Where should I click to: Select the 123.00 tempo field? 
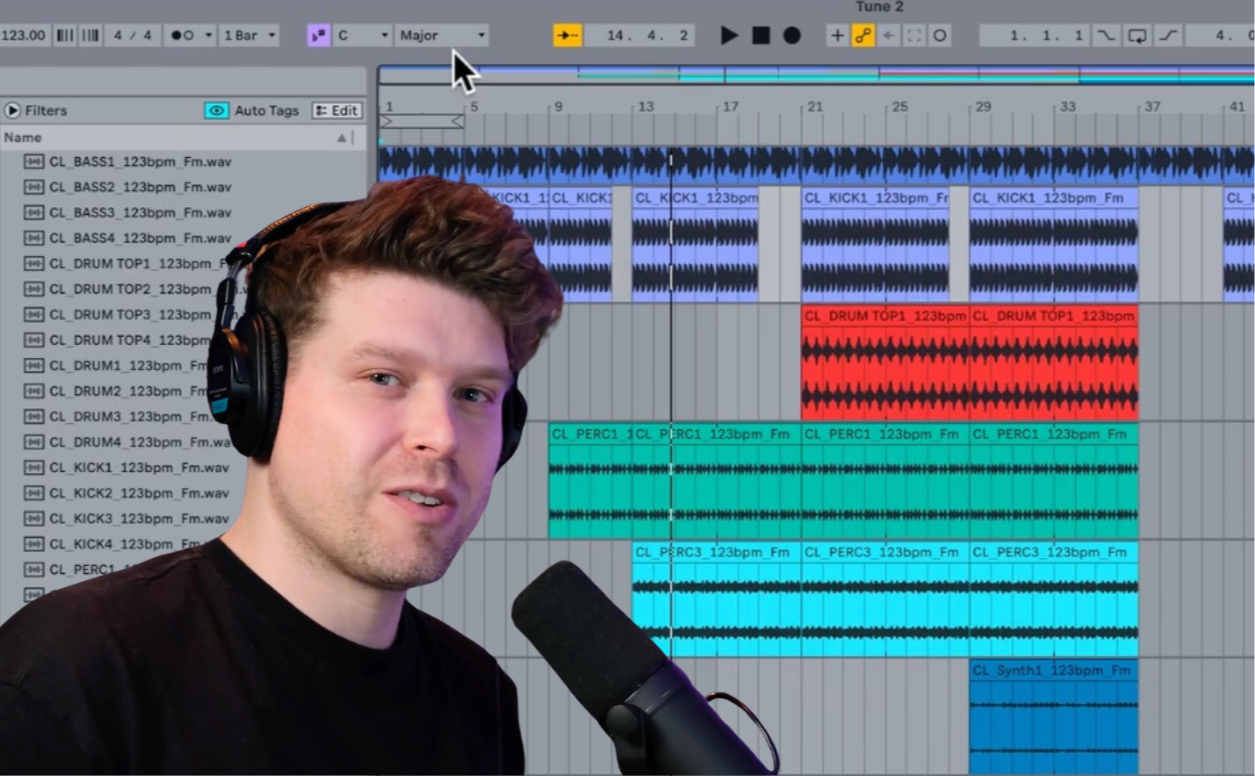[25, 35]
